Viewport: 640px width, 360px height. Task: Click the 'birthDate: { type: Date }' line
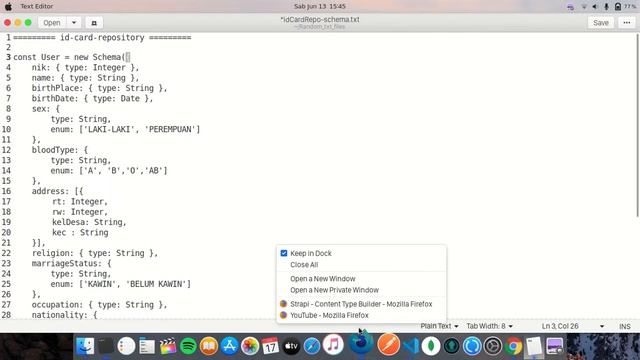click(x=92, y=98)
